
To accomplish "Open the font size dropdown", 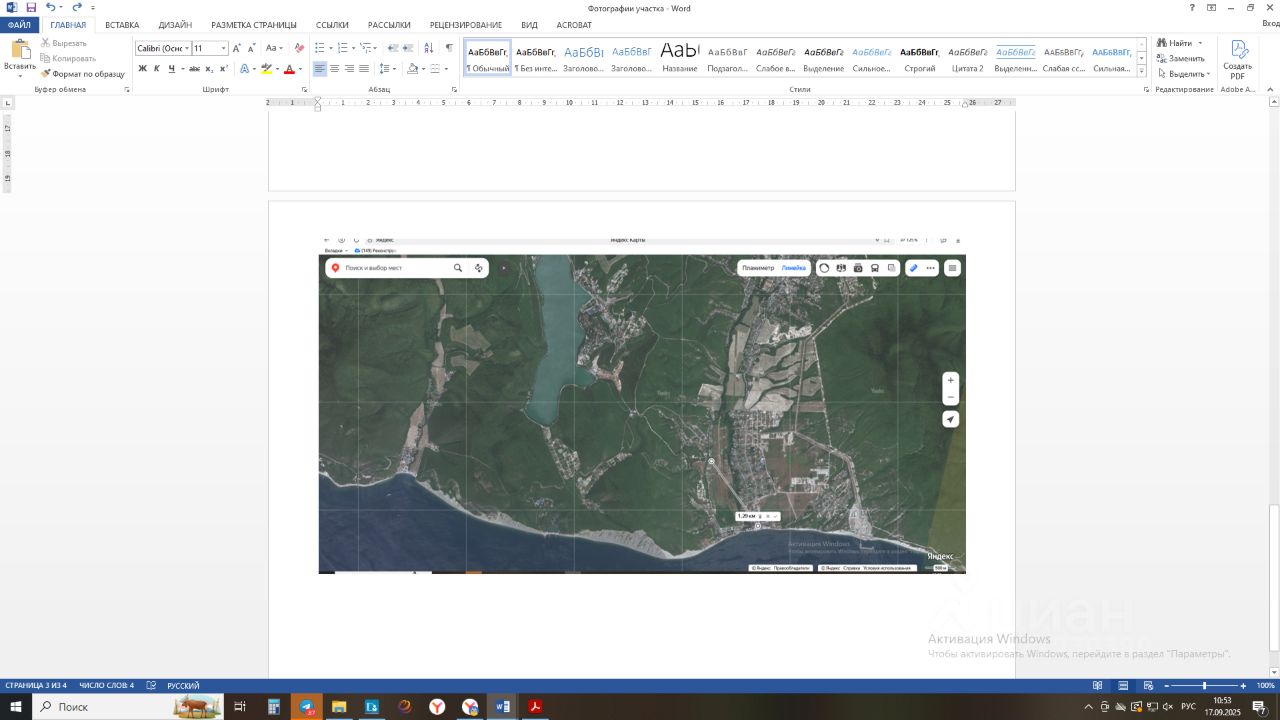I will coord(223,48).
